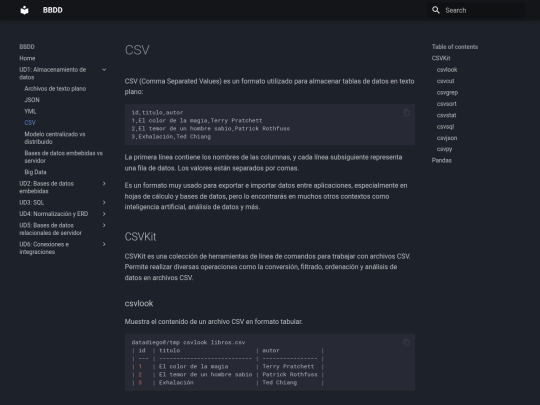Image resolution: width=540 pixels, height=405 pixels.
Task: Open the Home page link
Action: (27, 58)
